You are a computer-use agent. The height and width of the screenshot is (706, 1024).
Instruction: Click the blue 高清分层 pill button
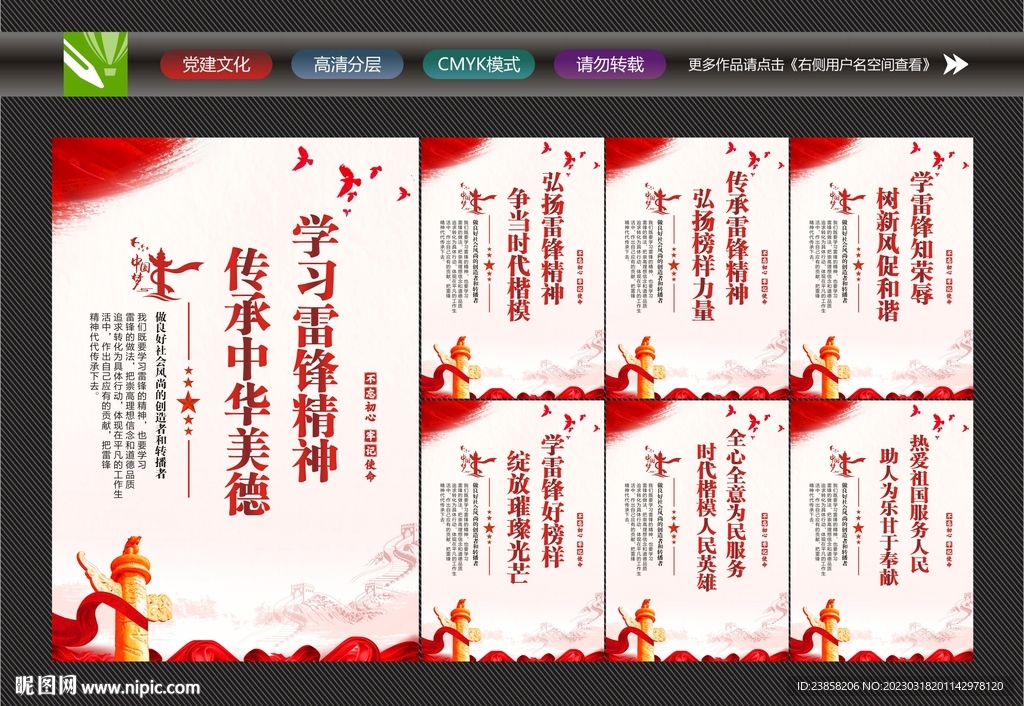point(347,65)
